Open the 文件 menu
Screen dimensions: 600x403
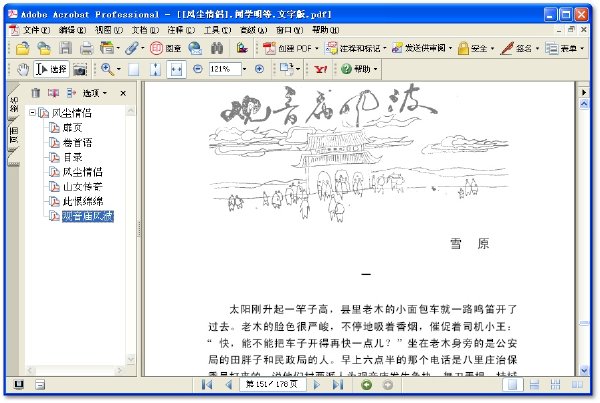[36, 30]
